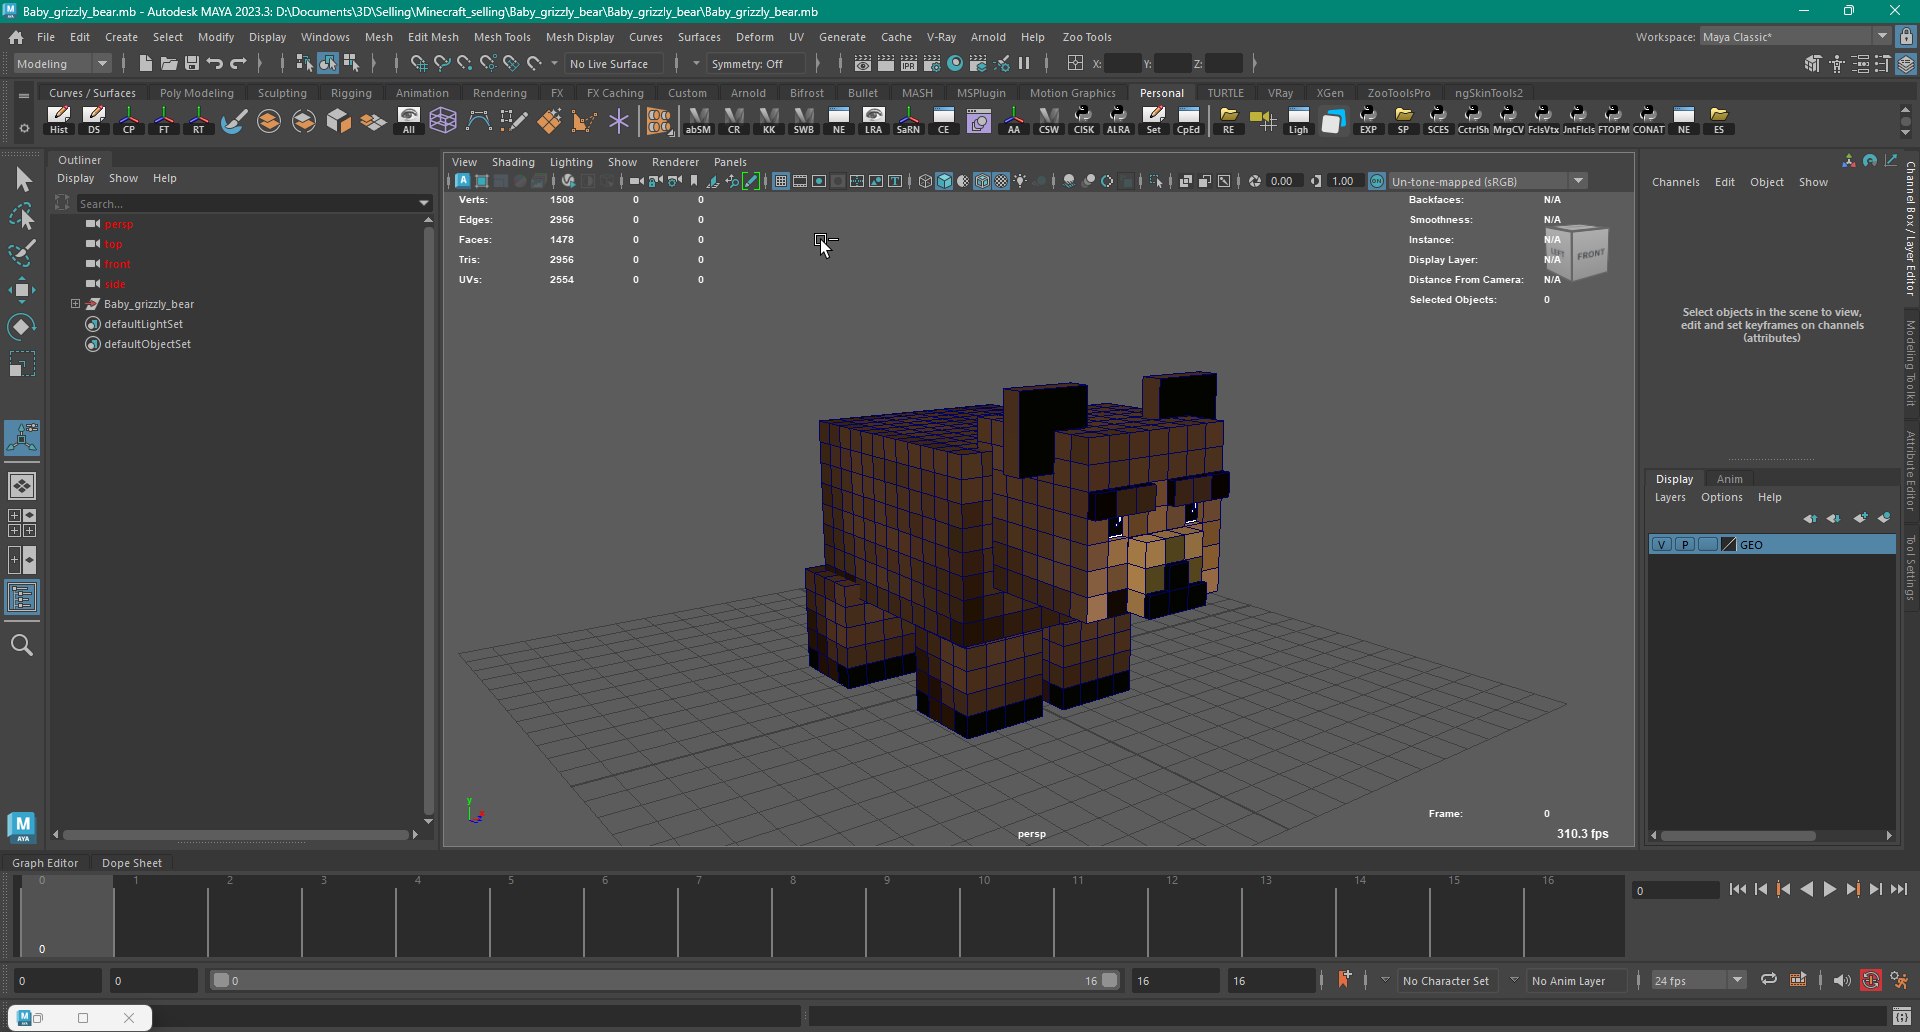Click the CONAT shelf button
This screenshot has width=1920, height=1032.
click(1649, 120)
